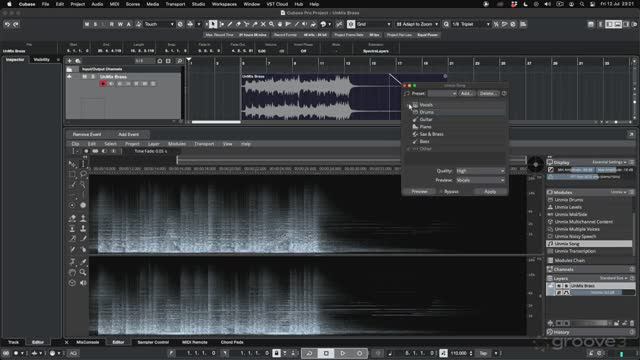The image size is (640, 360).
Task: Open Add Track plus button in track list
Action: click(x=69, y=61)
